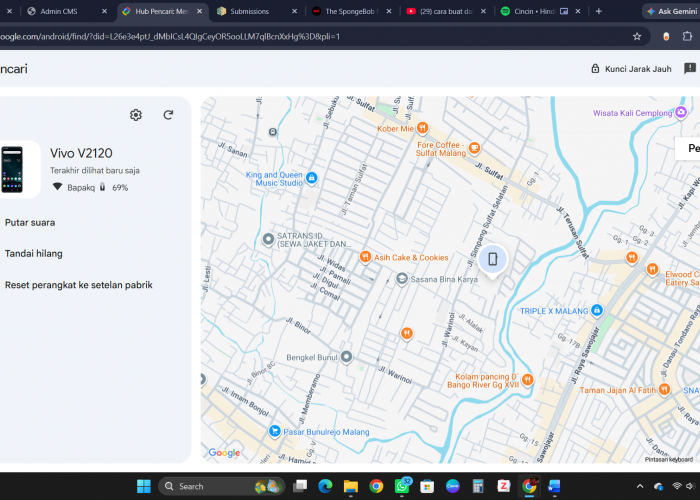The height and width of the screenshot is (500, 700).
Task: Open WhatsApp from the taskbar
Action: [402, 486]
